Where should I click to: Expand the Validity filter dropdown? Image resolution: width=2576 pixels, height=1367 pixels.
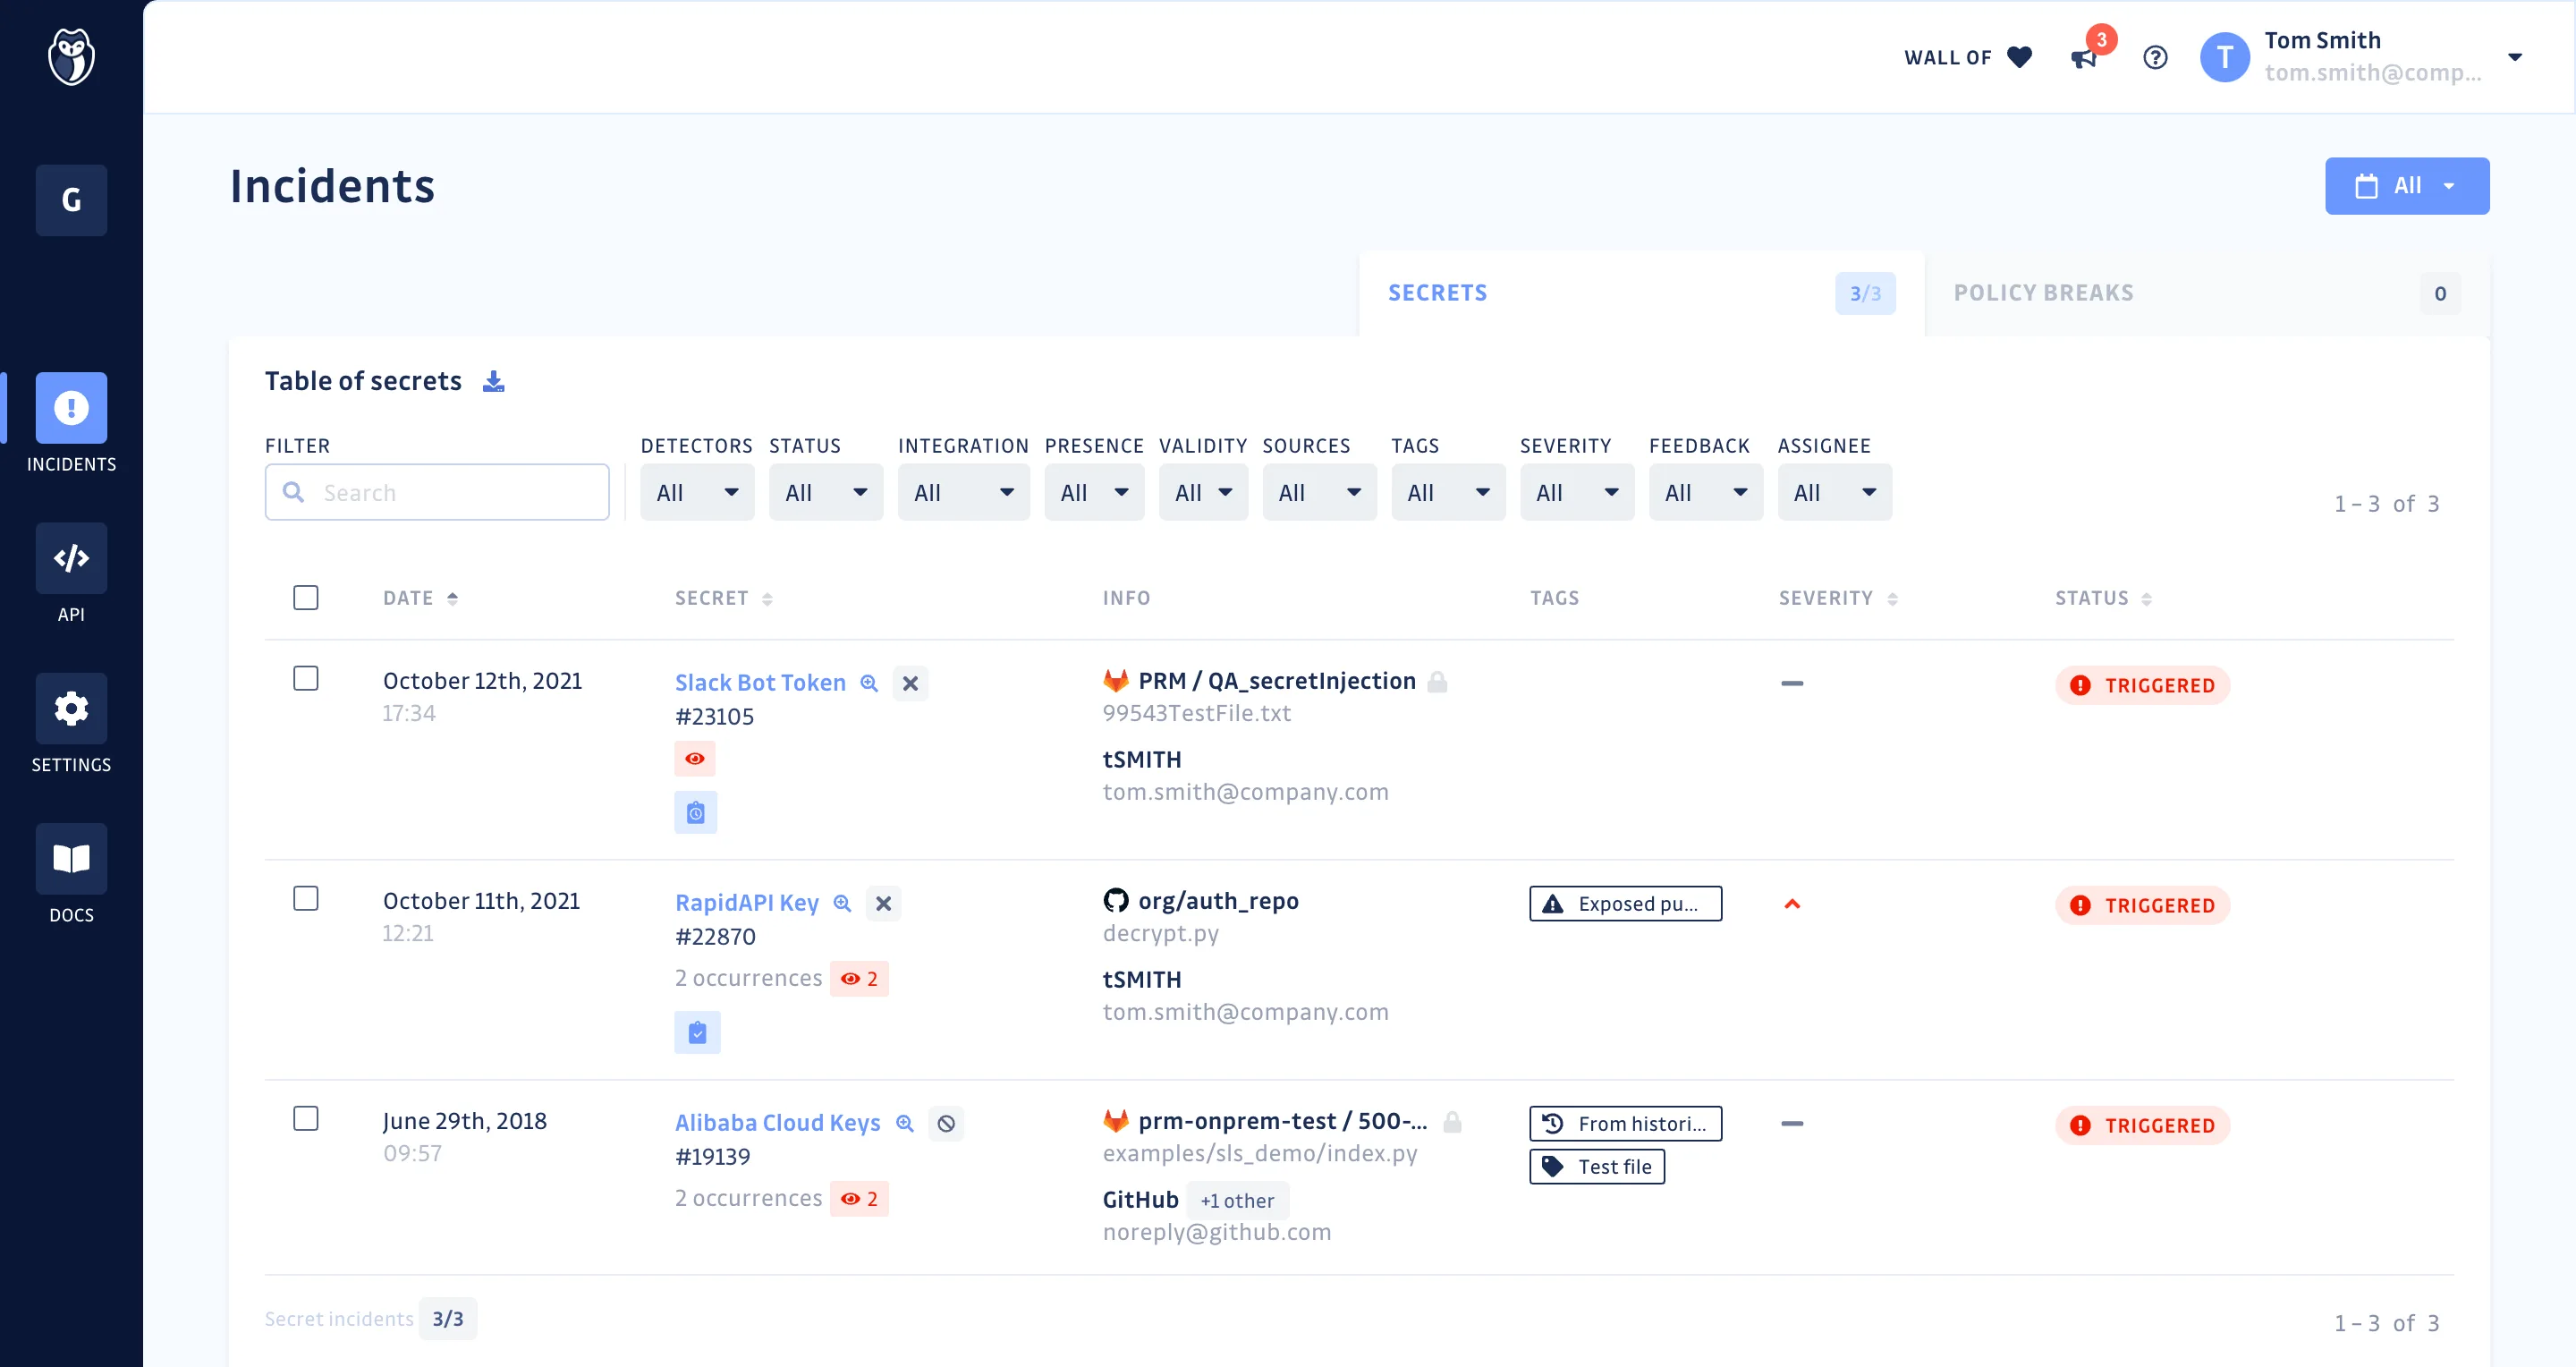point(1204,492)
